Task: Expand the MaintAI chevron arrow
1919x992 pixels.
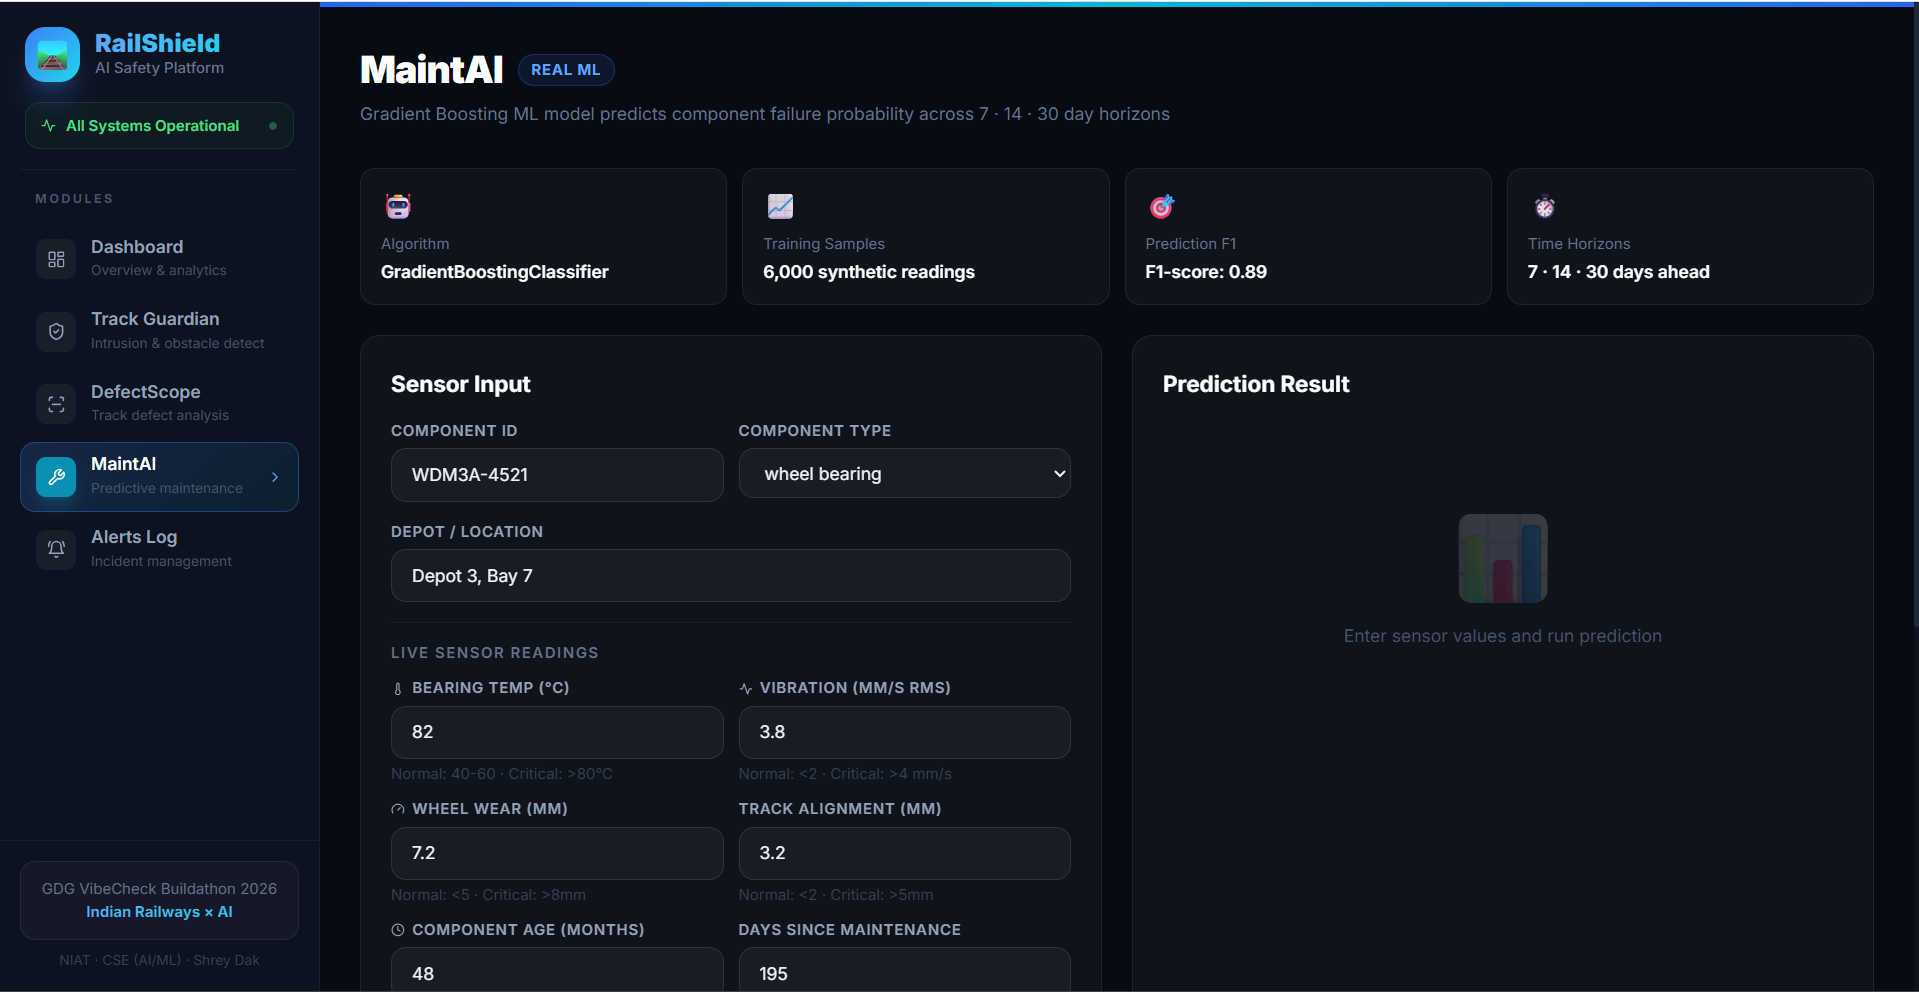Action: pos(275,477)
